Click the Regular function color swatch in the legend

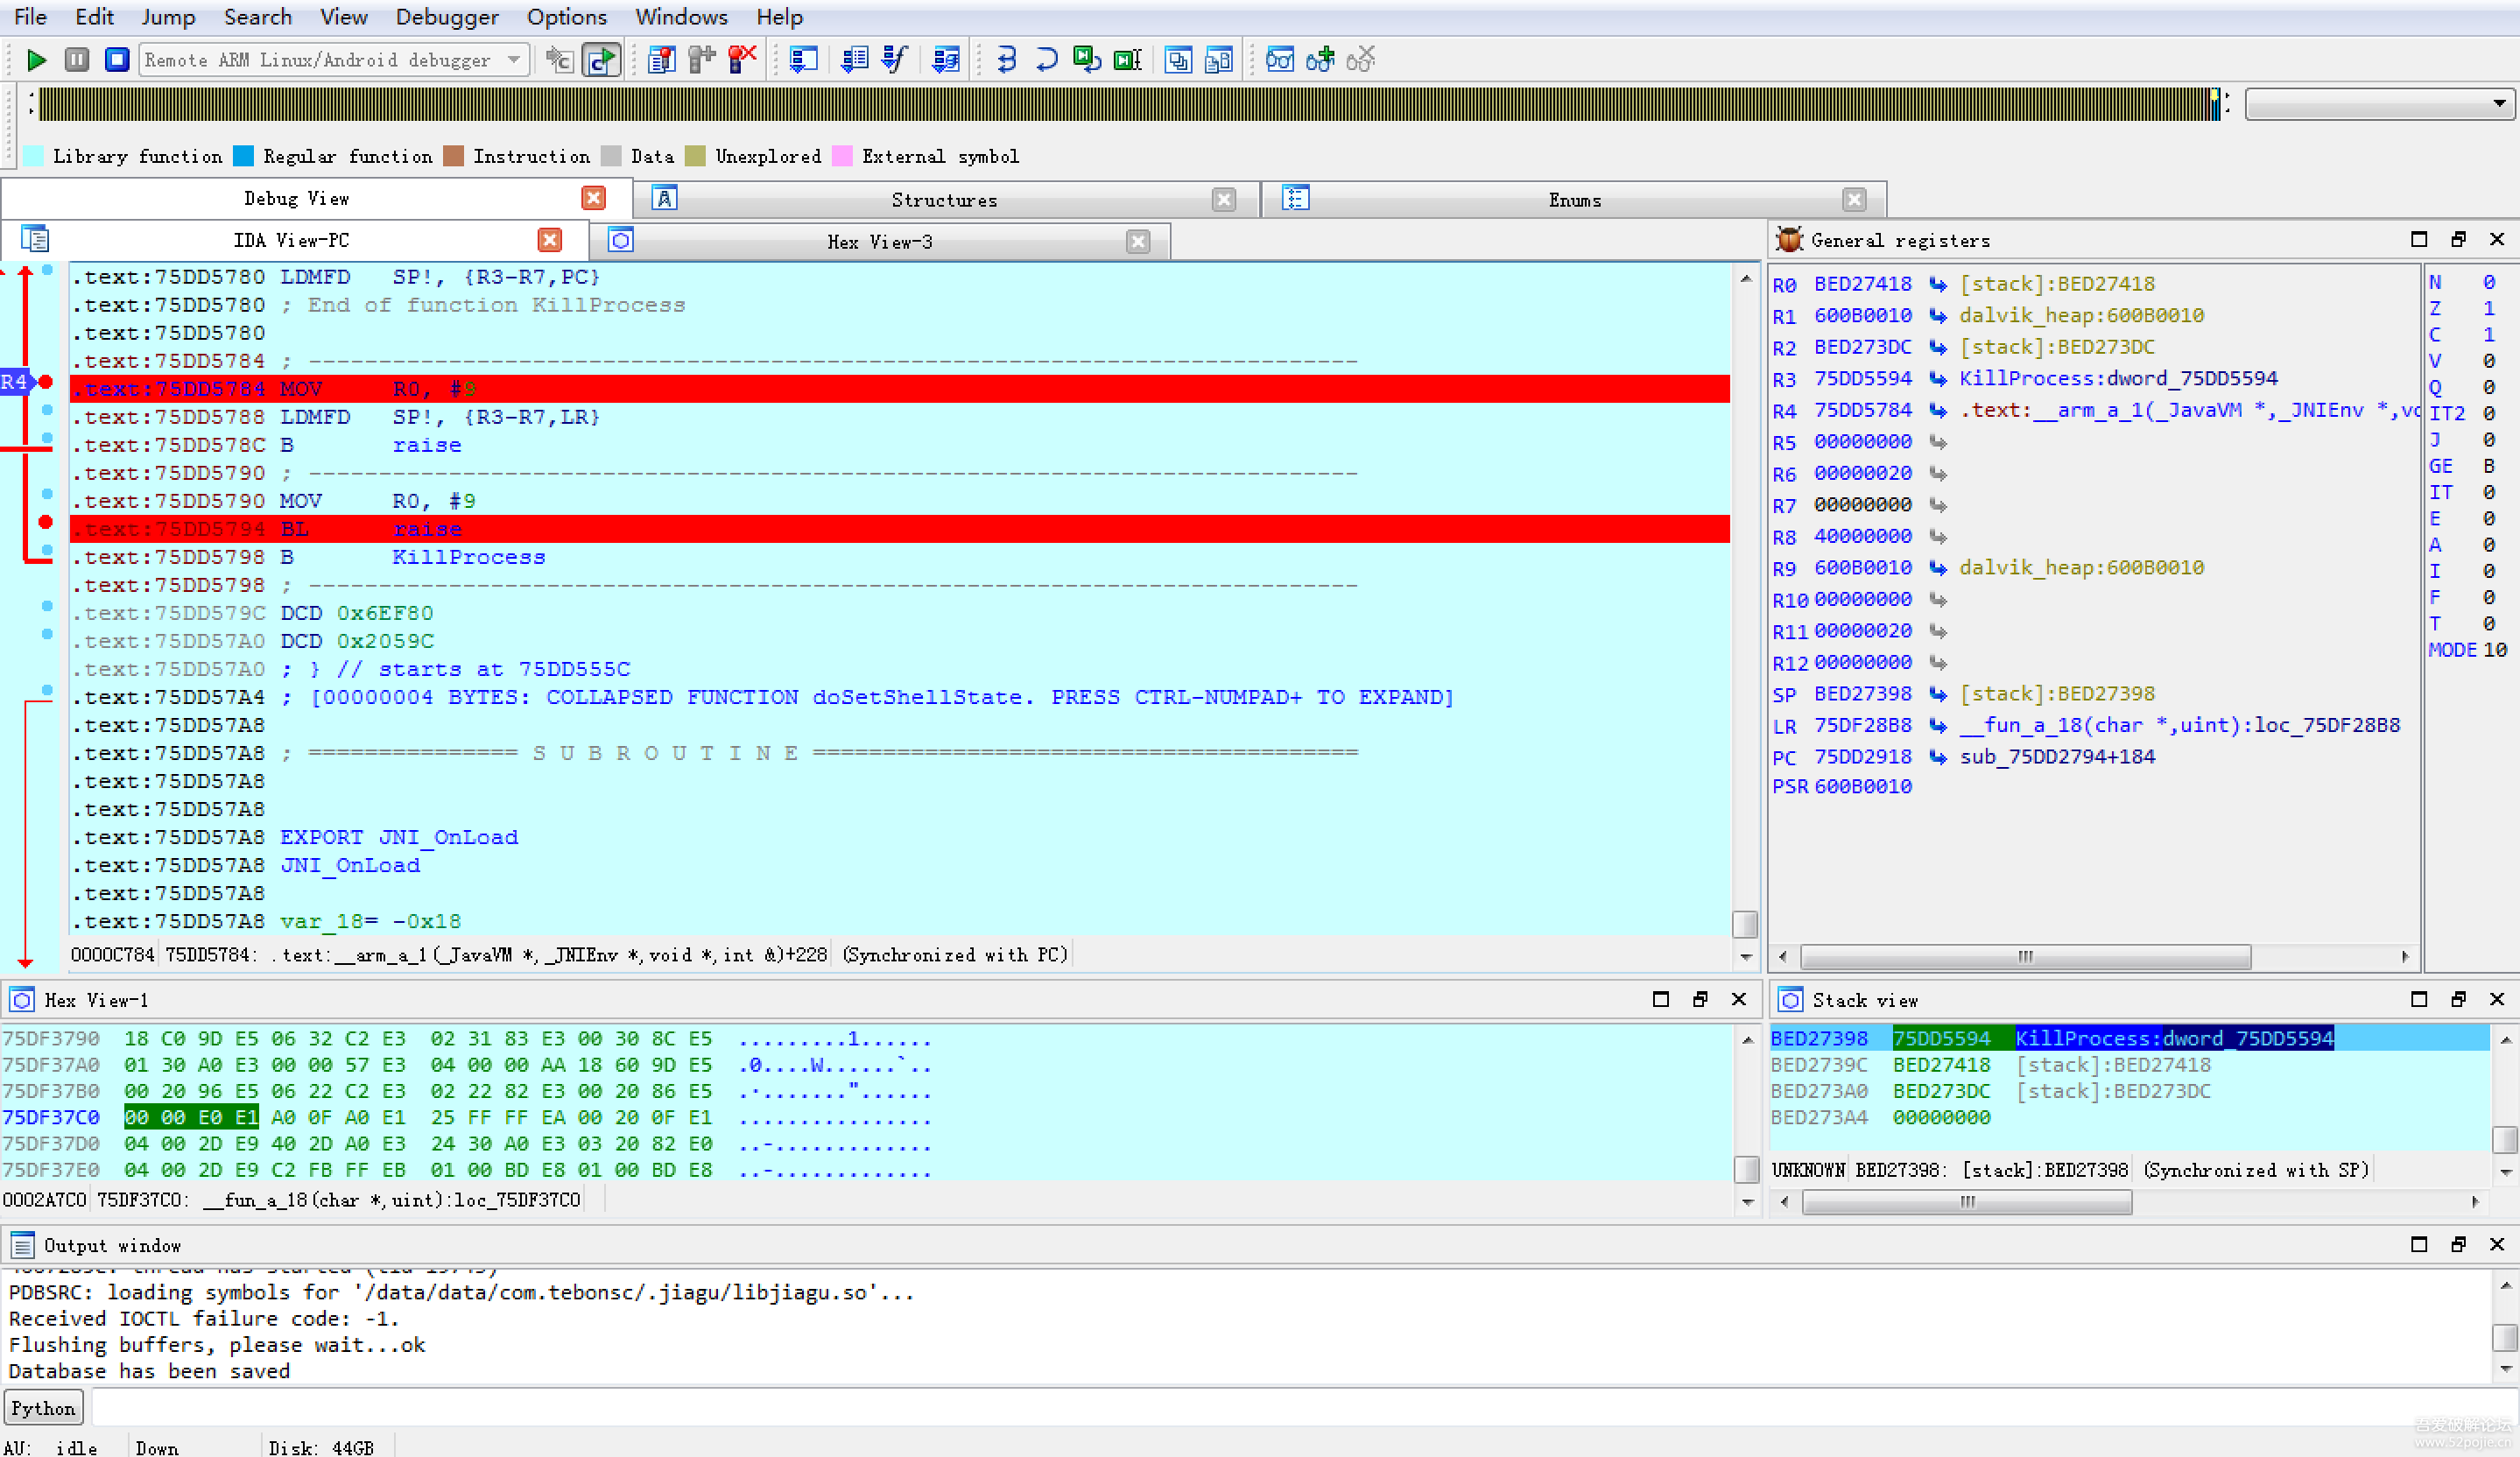(x=243, y=156)
